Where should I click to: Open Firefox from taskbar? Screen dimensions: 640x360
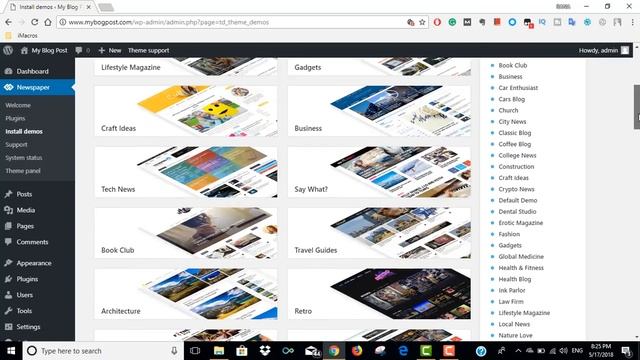click(357, 351)
